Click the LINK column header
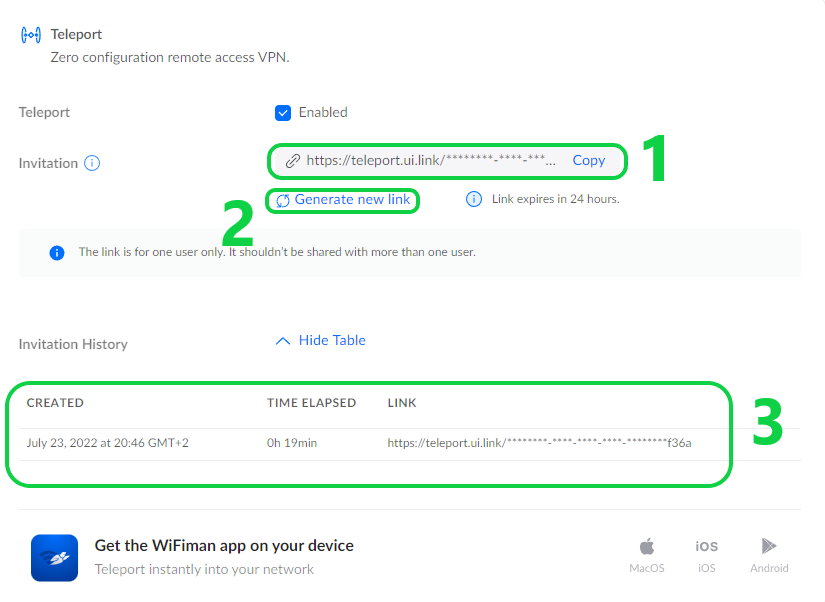 (402, 403)
